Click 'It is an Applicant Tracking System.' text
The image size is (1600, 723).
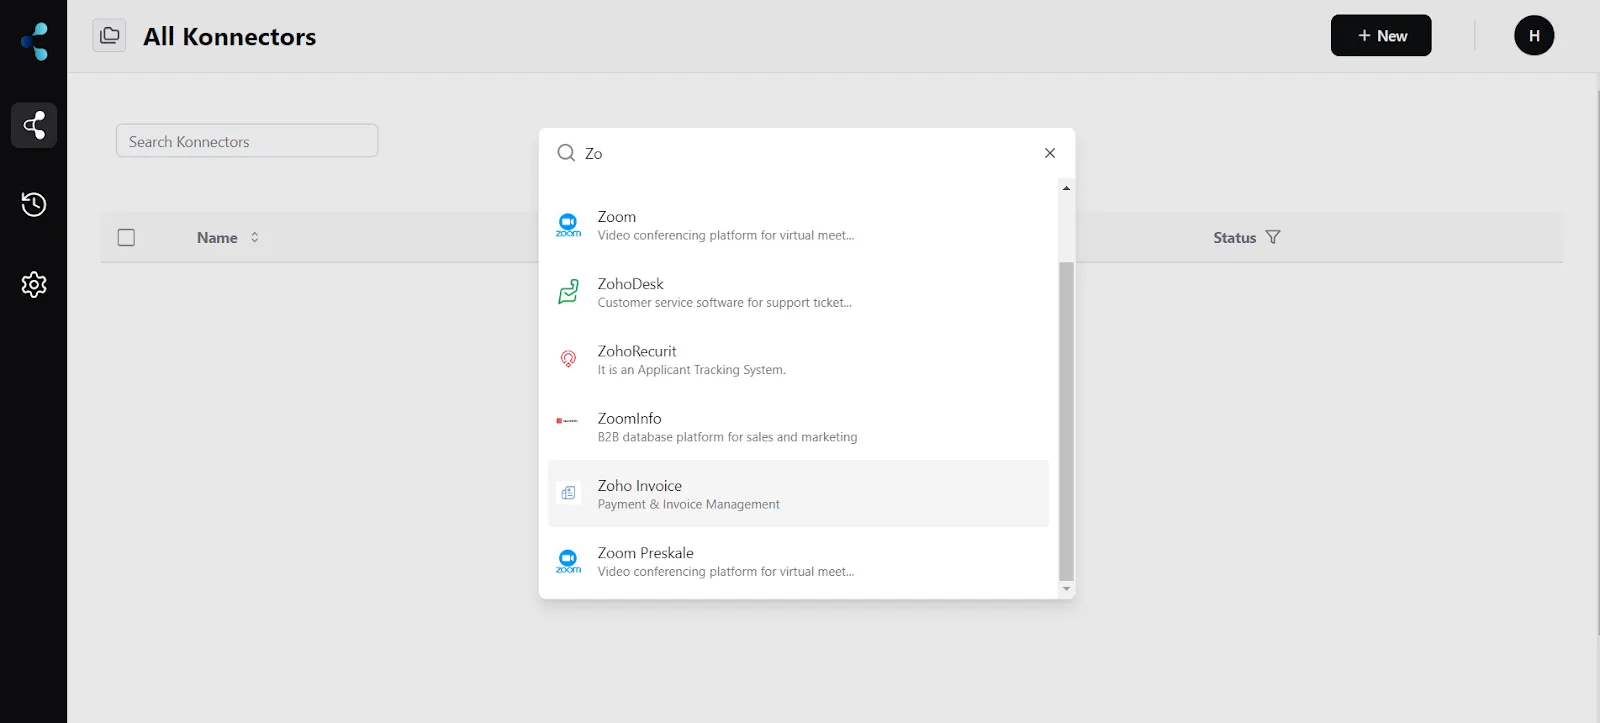pyautogui.click(x=691, y=370)
